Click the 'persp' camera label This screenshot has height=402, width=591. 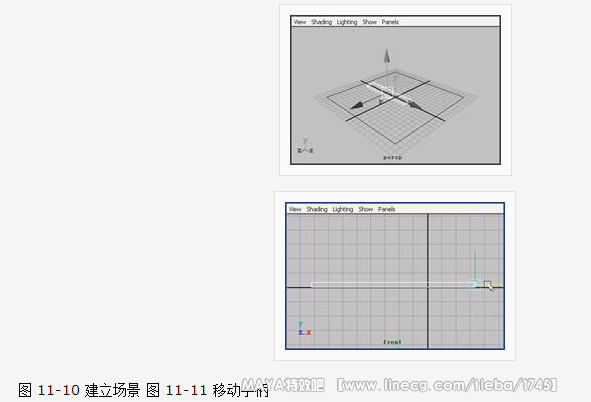[392, 157]
